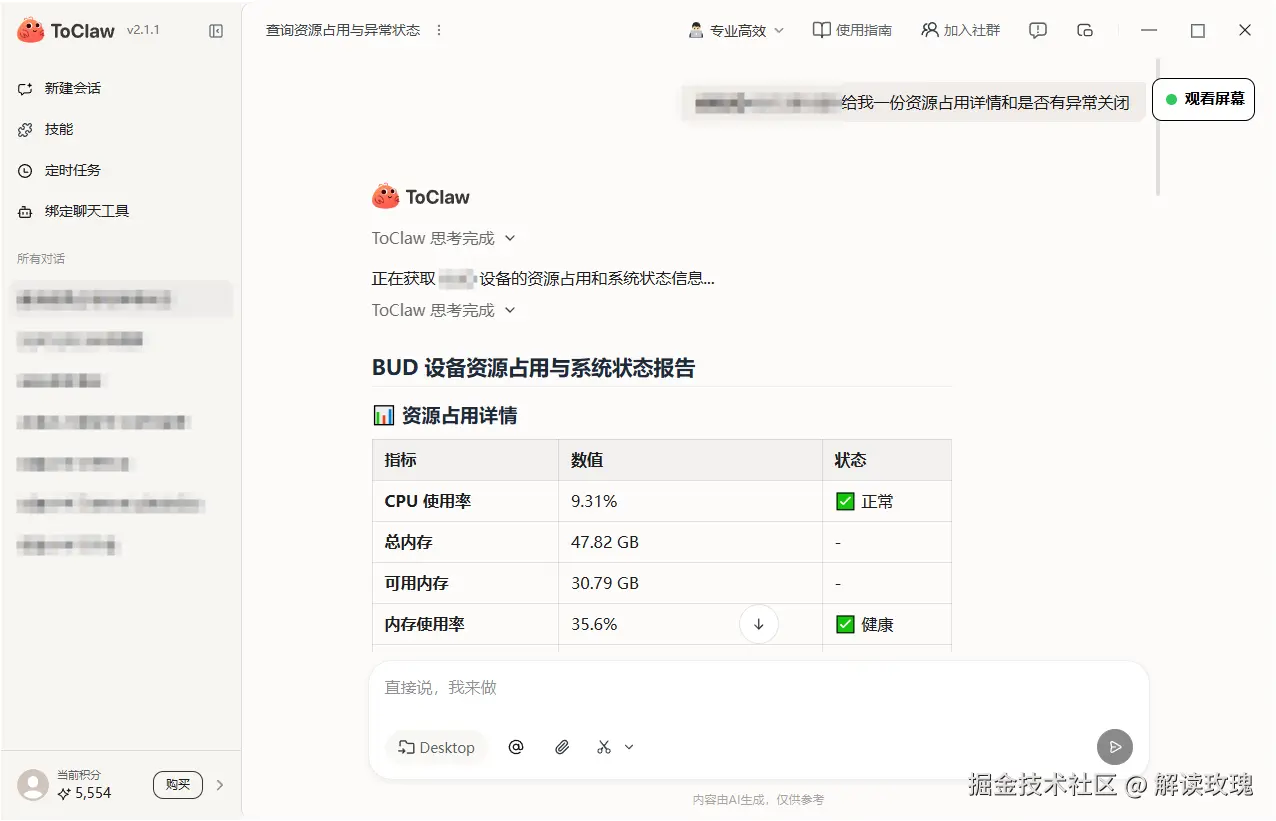Expand first ToClaw 思考完成 thinking section
Image resolution: width=1276 pixels, height=821 pixels.
pos(444,238)
